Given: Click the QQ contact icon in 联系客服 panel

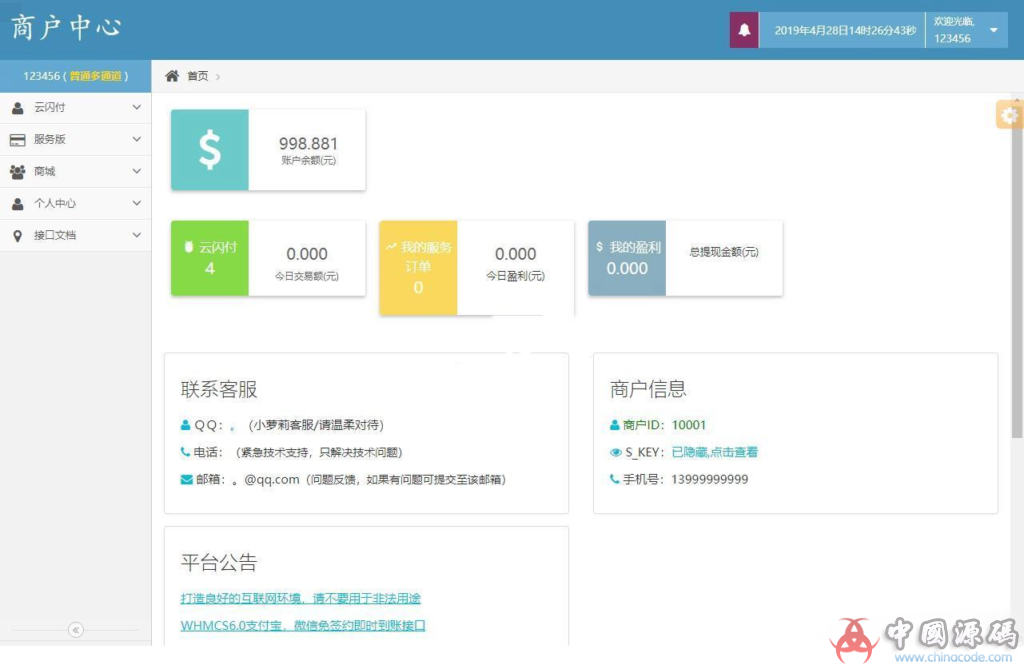Looking at the screenshot, I should pyautogui.click(x=186, y=424).
